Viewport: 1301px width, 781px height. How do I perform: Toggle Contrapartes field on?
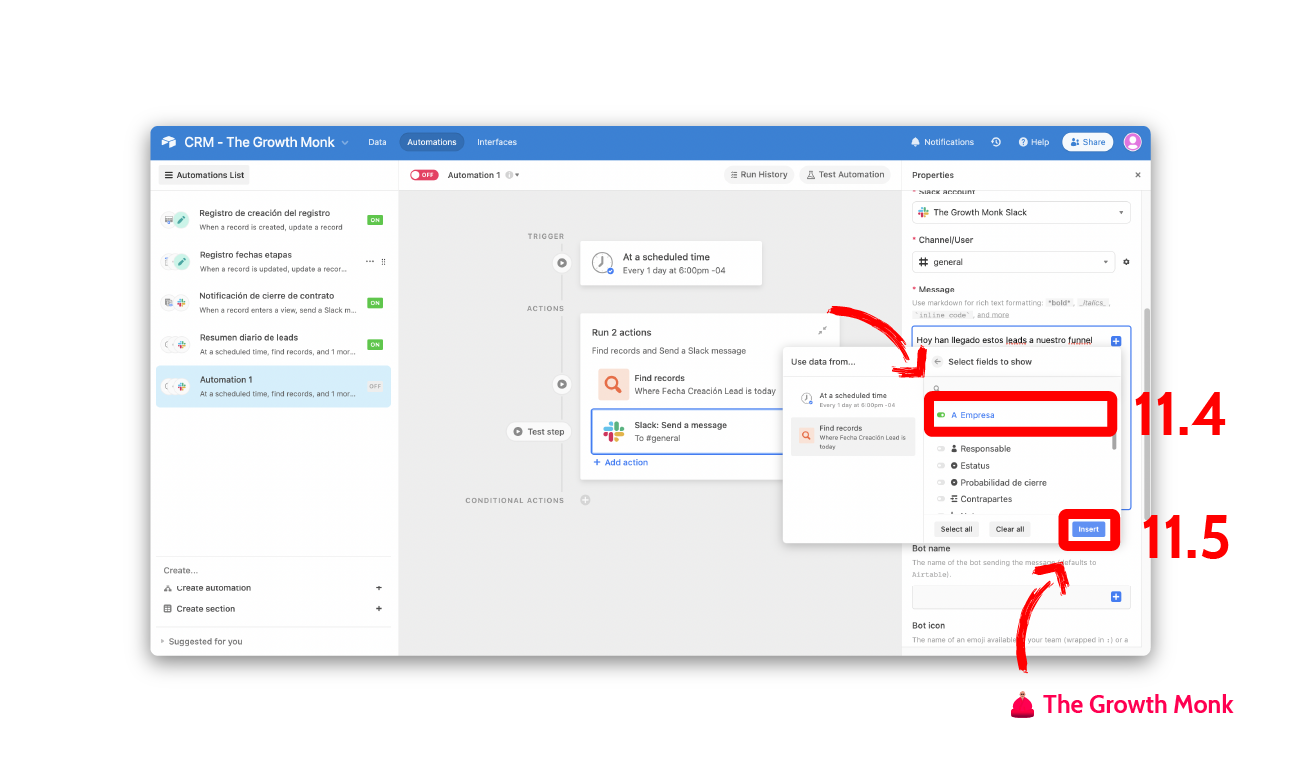click(x=941, y=499)
